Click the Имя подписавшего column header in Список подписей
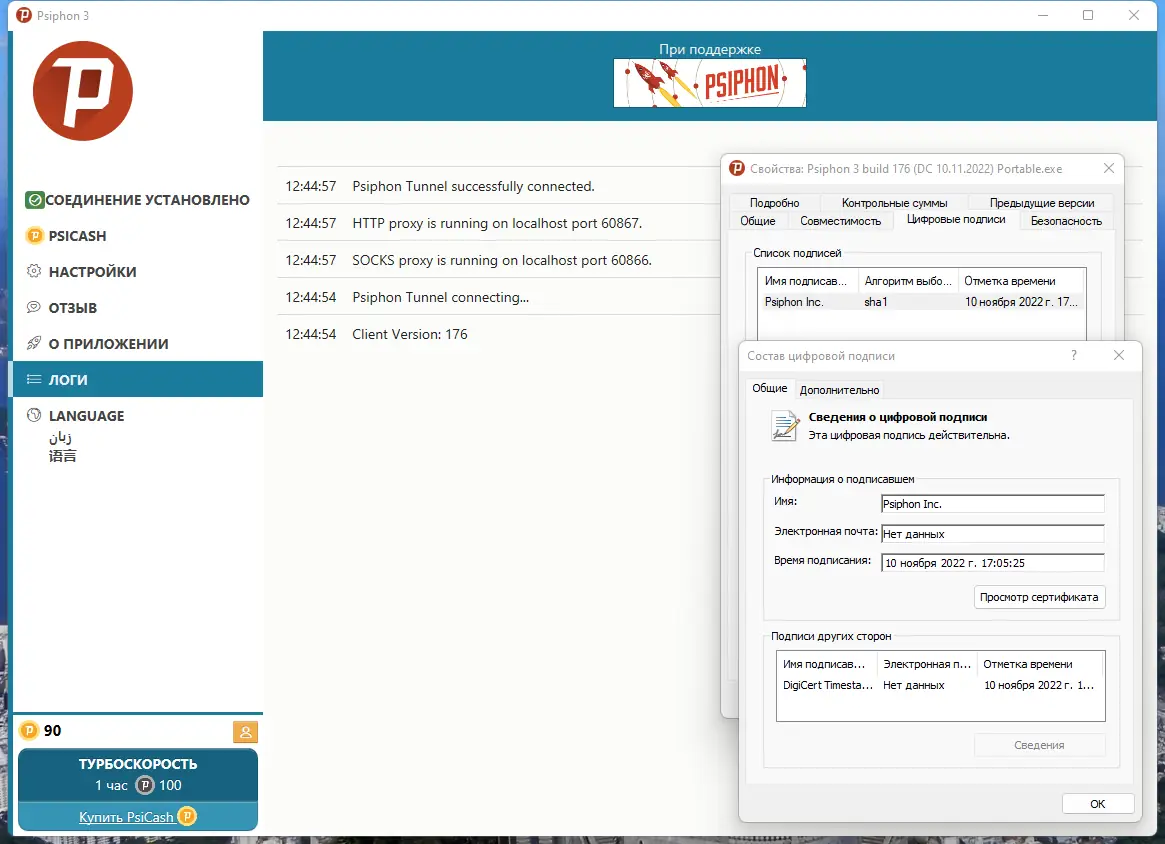This screenshot has height=844, width=1165. tap(808, 281)
